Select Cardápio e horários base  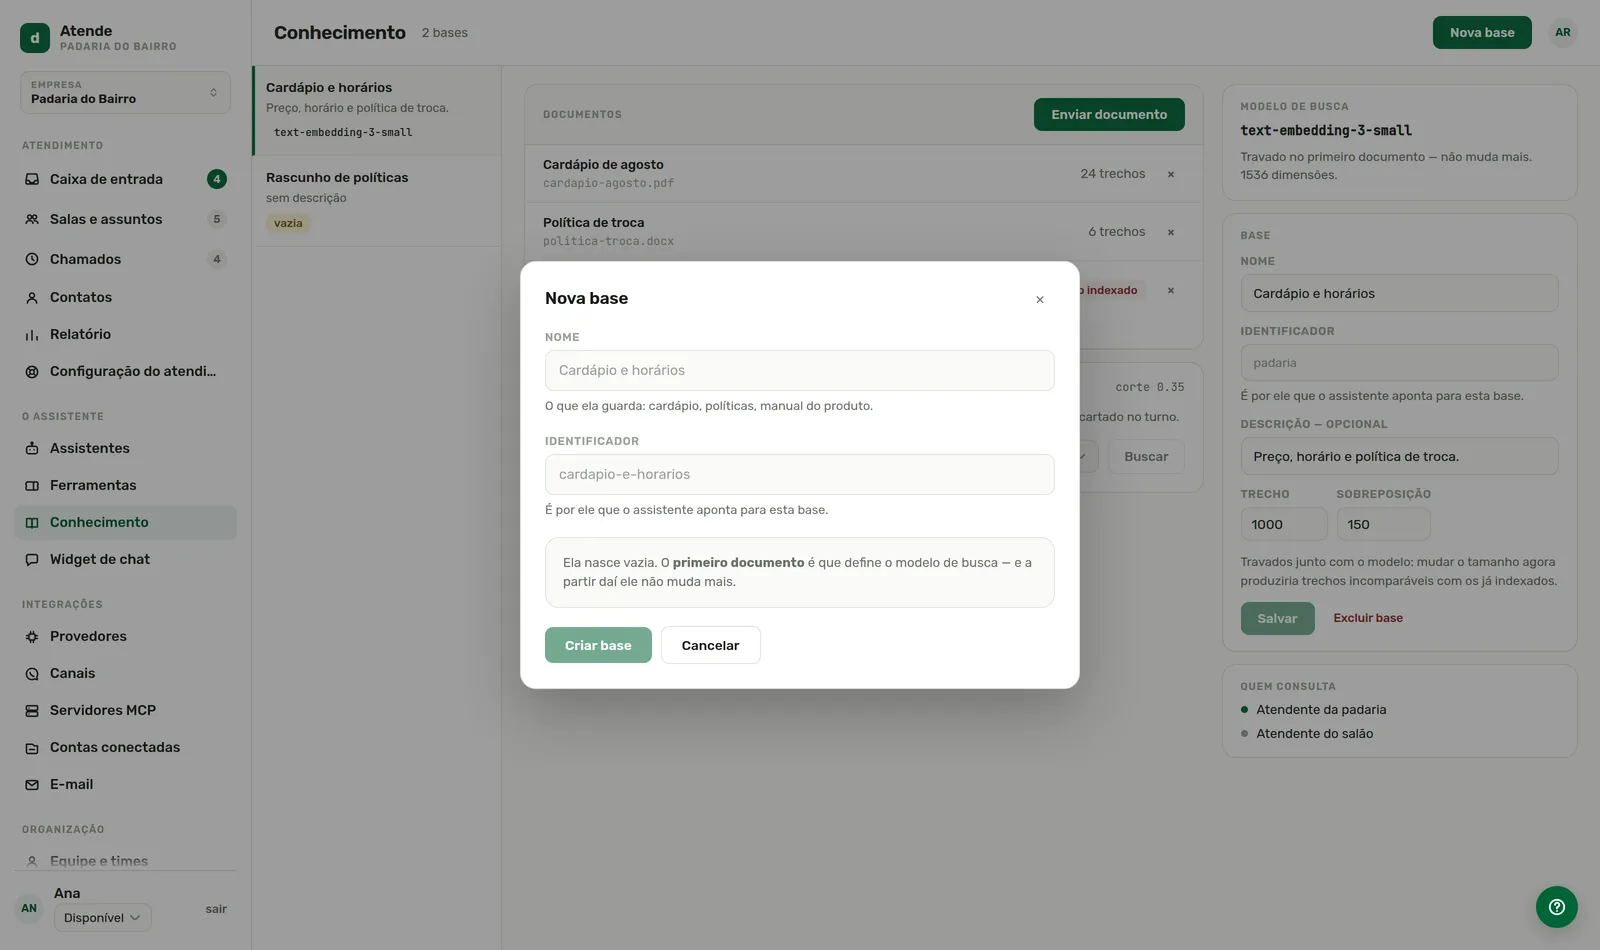[377, 110]
